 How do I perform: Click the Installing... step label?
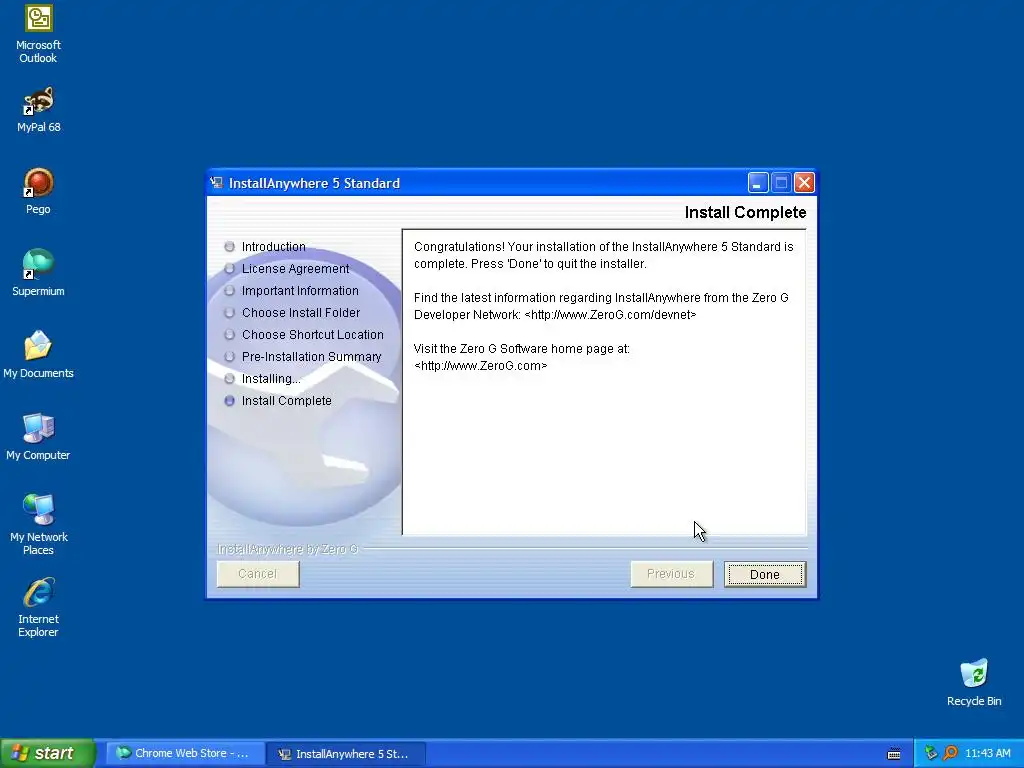click(x=271, y=379)
